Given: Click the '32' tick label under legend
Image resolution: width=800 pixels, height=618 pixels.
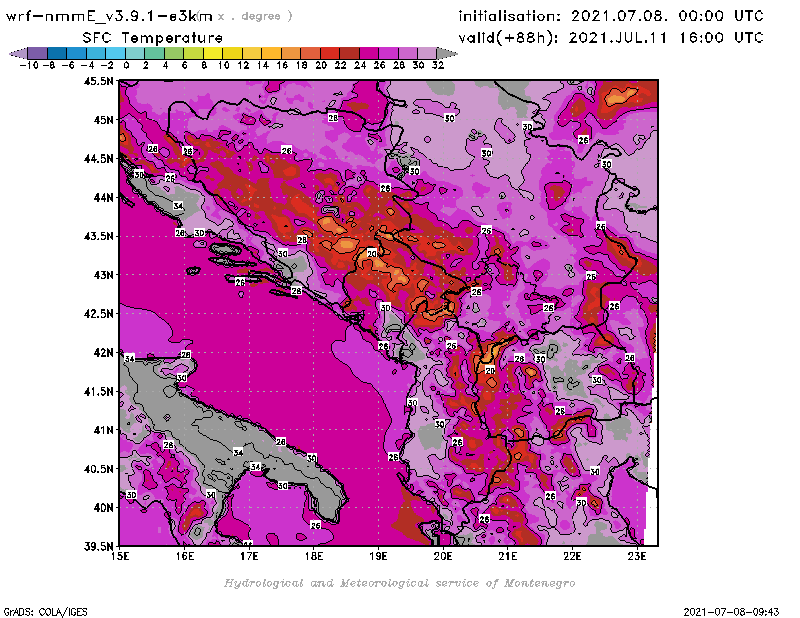Looking at the screenshot, I should [x=438, y=66].
